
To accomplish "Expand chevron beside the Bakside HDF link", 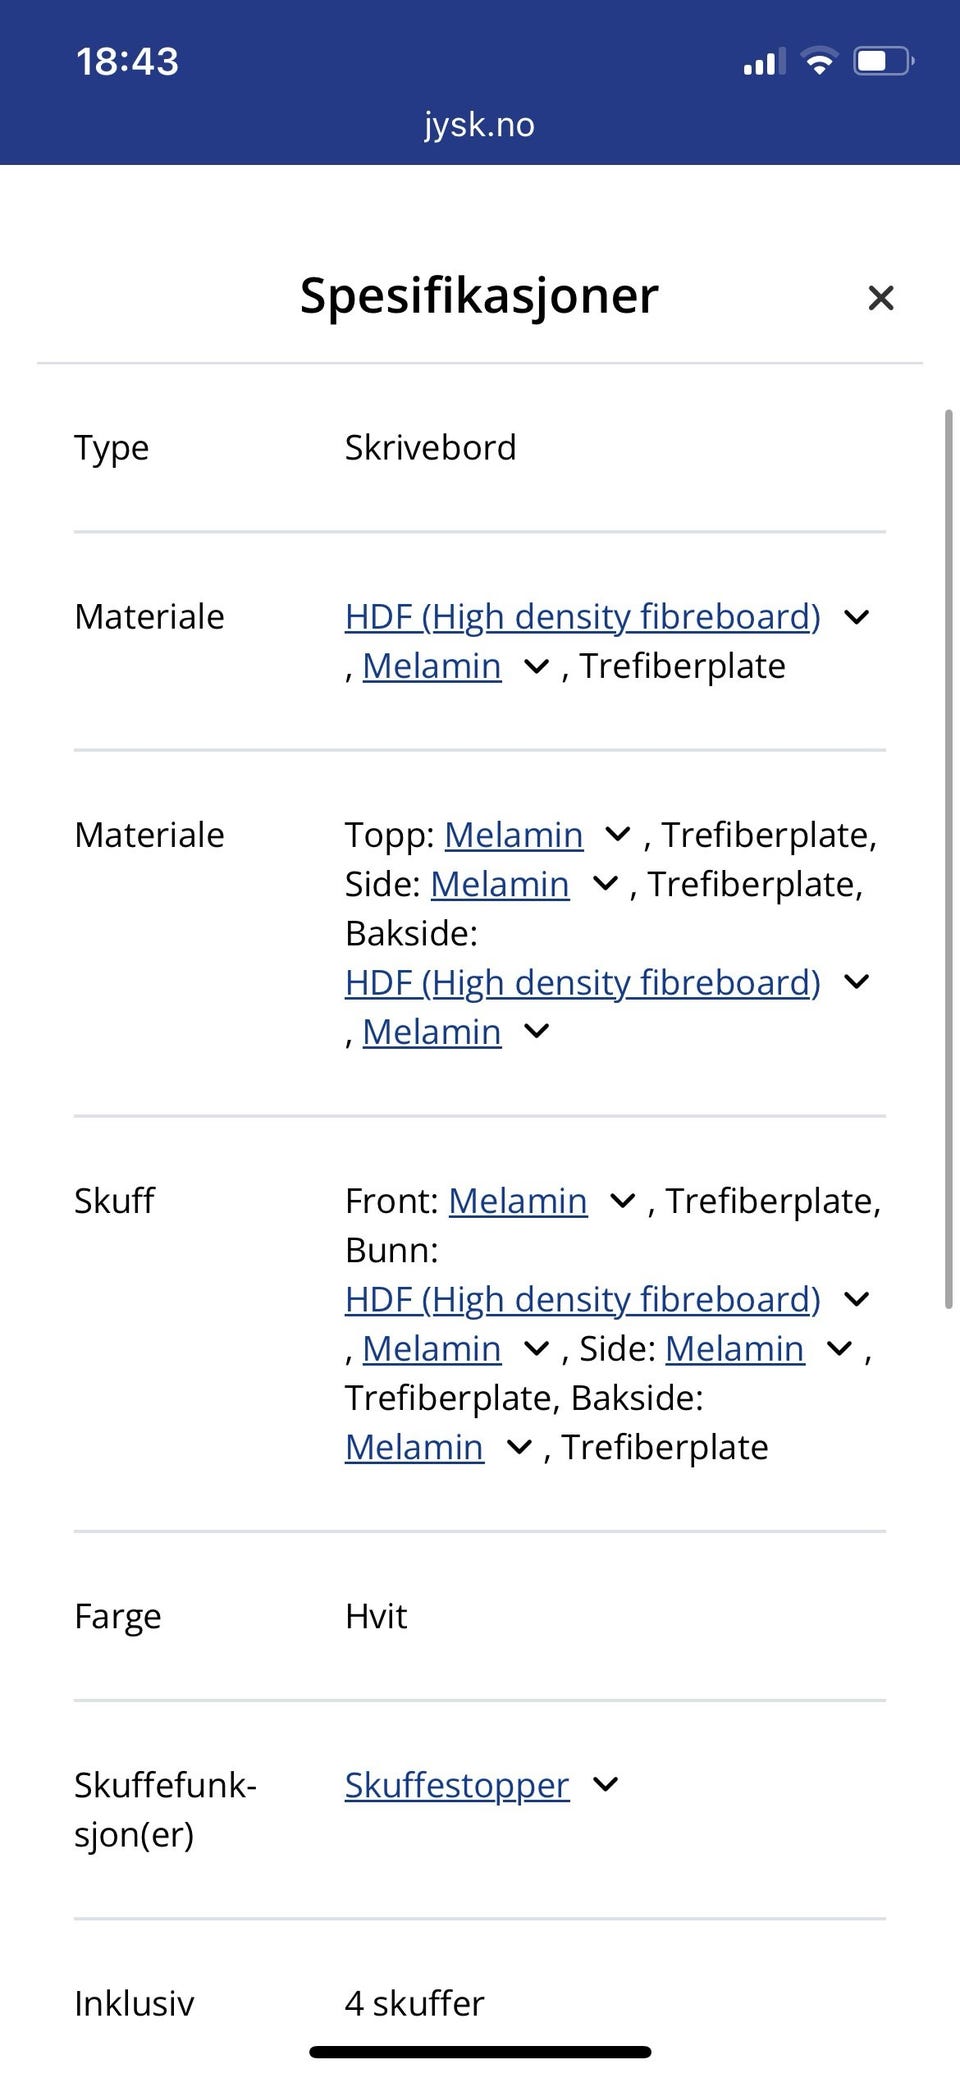I will (x=857, y=983).
